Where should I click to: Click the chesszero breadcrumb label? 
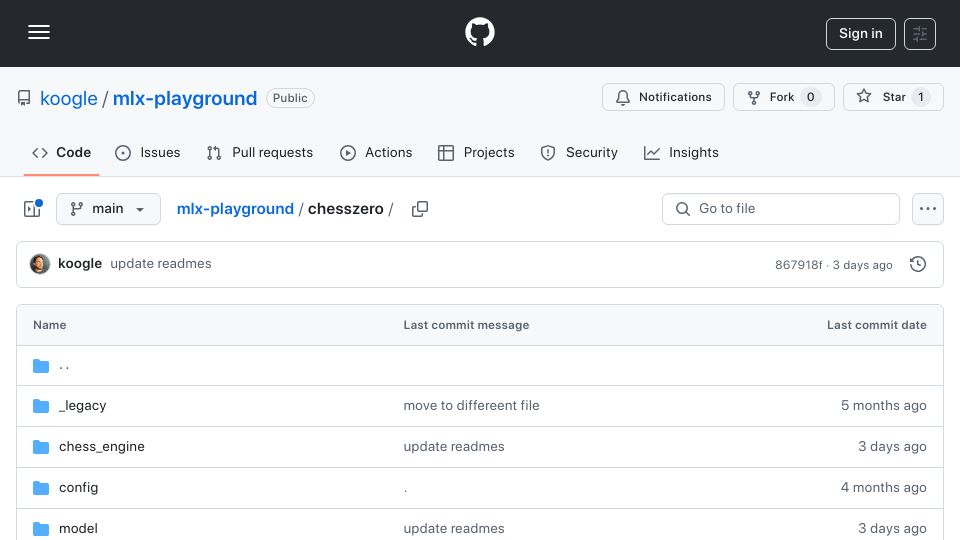click(345, 209)
